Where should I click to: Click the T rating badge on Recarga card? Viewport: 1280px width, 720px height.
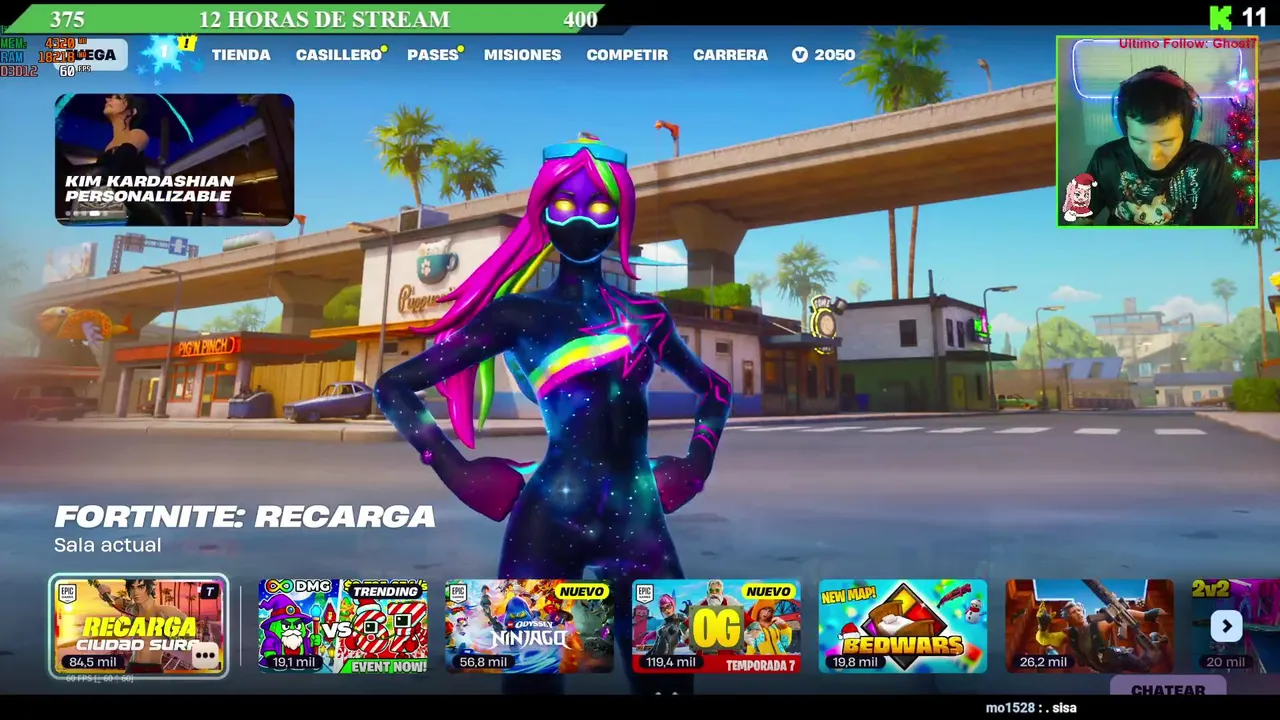coord(210,592)
